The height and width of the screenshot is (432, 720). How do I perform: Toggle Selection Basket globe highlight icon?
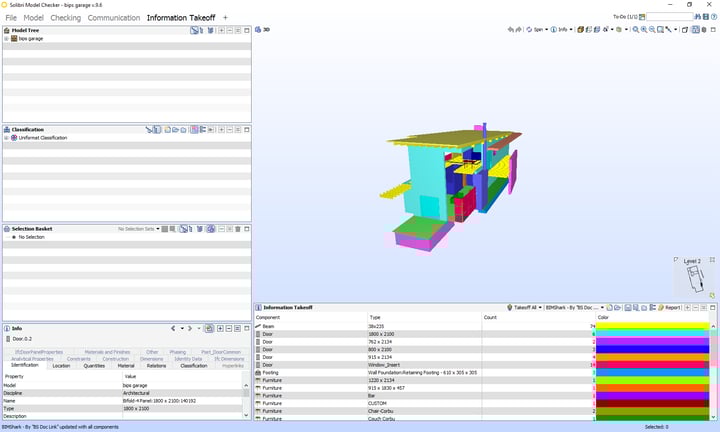[x=211, y=229]
